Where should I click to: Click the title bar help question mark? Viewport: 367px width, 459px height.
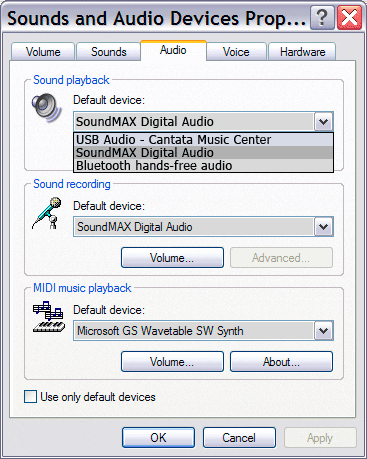click(x=322, y=18)
